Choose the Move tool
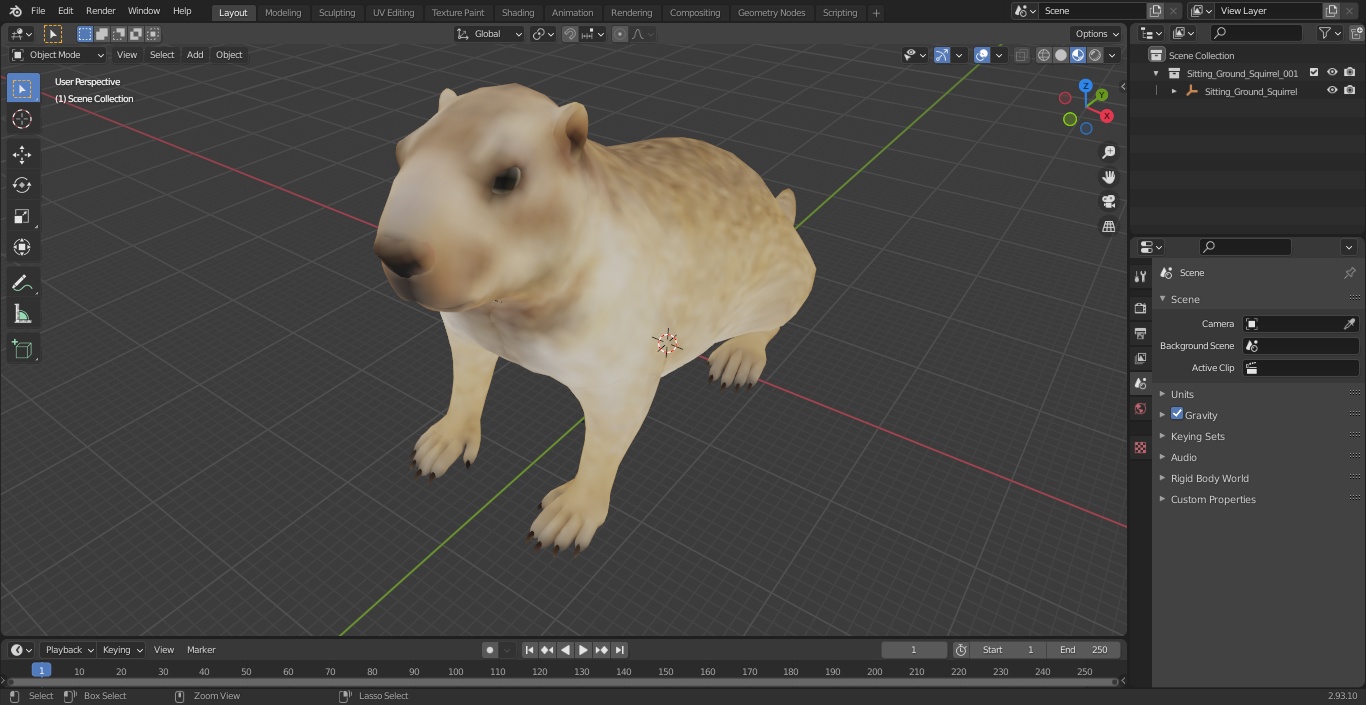 (x=22, y=154)
